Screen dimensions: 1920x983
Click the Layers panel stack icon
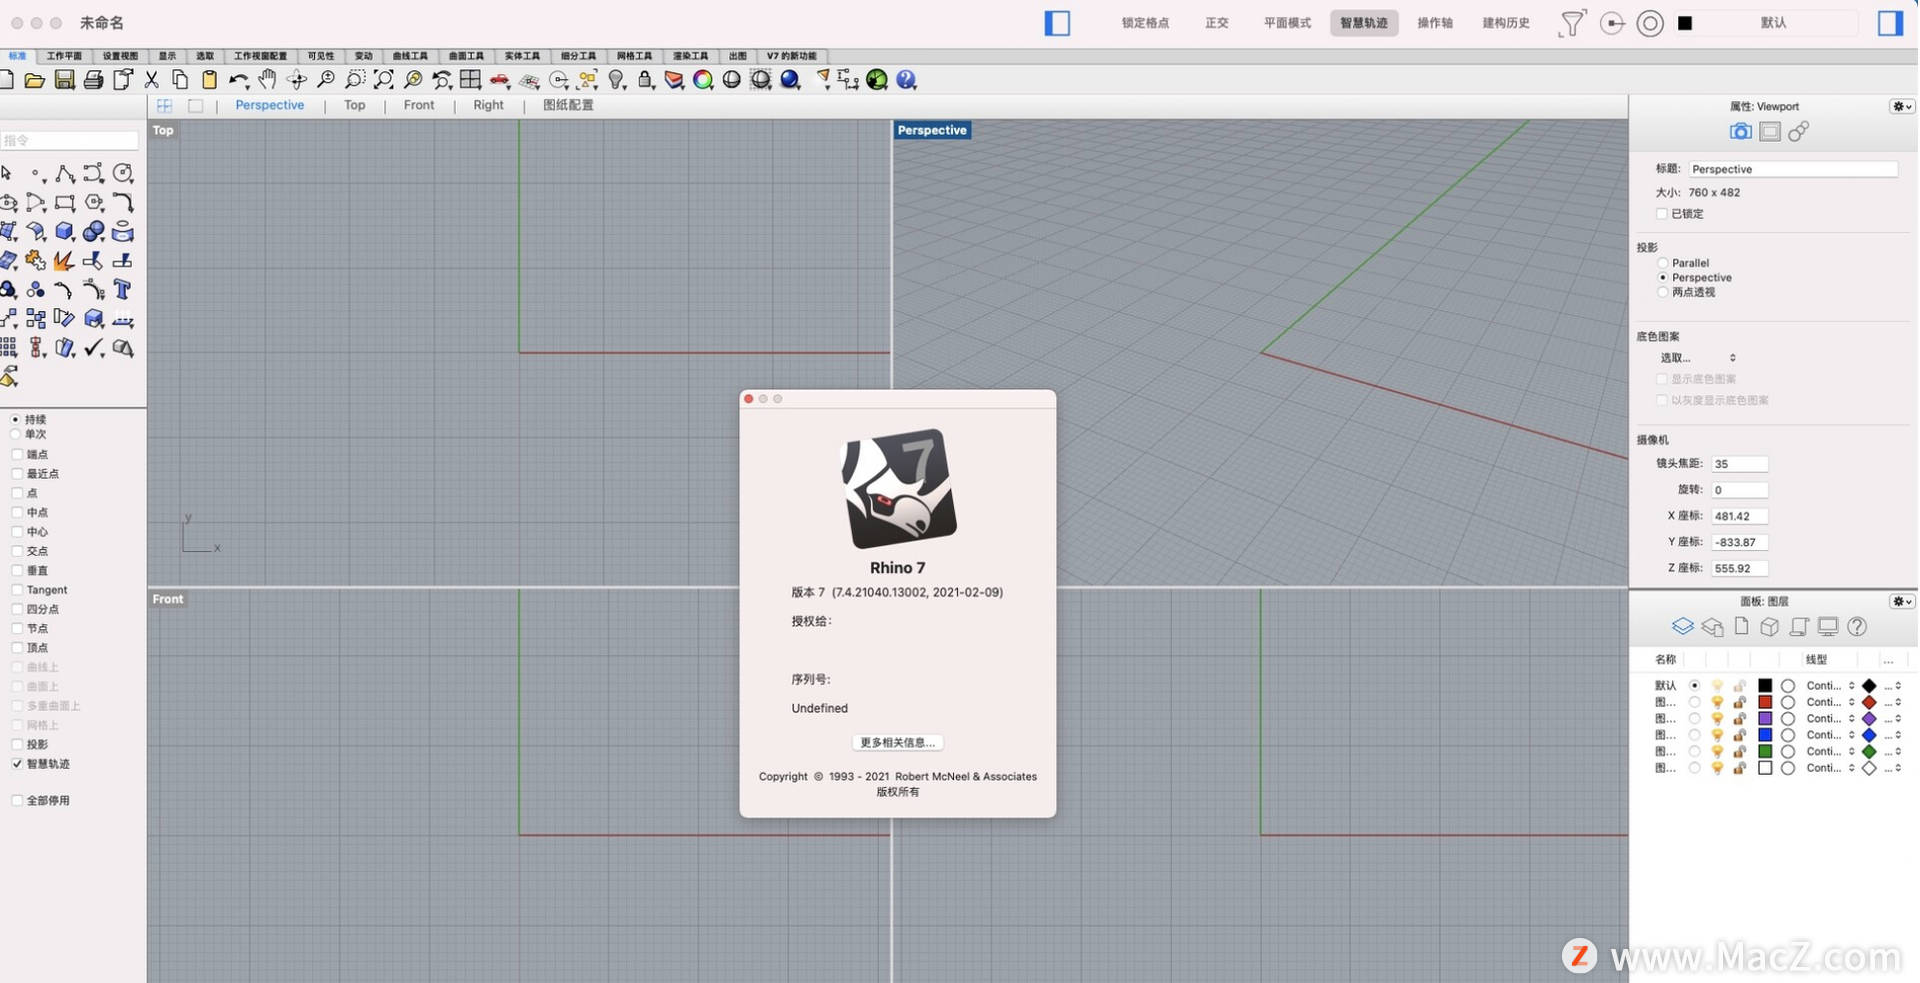point(1683,627)
